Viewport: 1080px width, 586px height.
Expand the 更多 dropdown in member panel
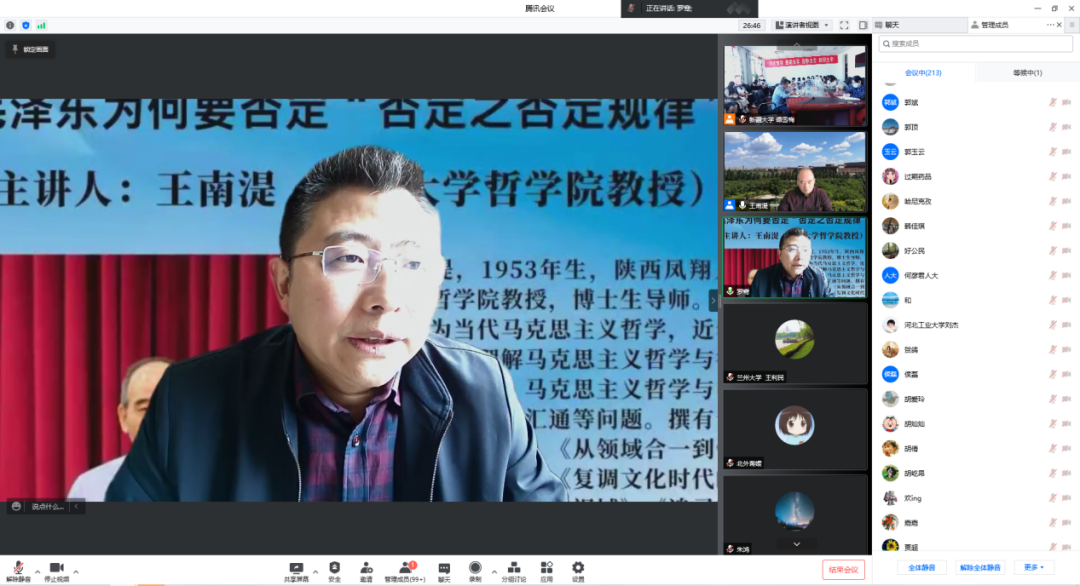tap(1033, 568)
